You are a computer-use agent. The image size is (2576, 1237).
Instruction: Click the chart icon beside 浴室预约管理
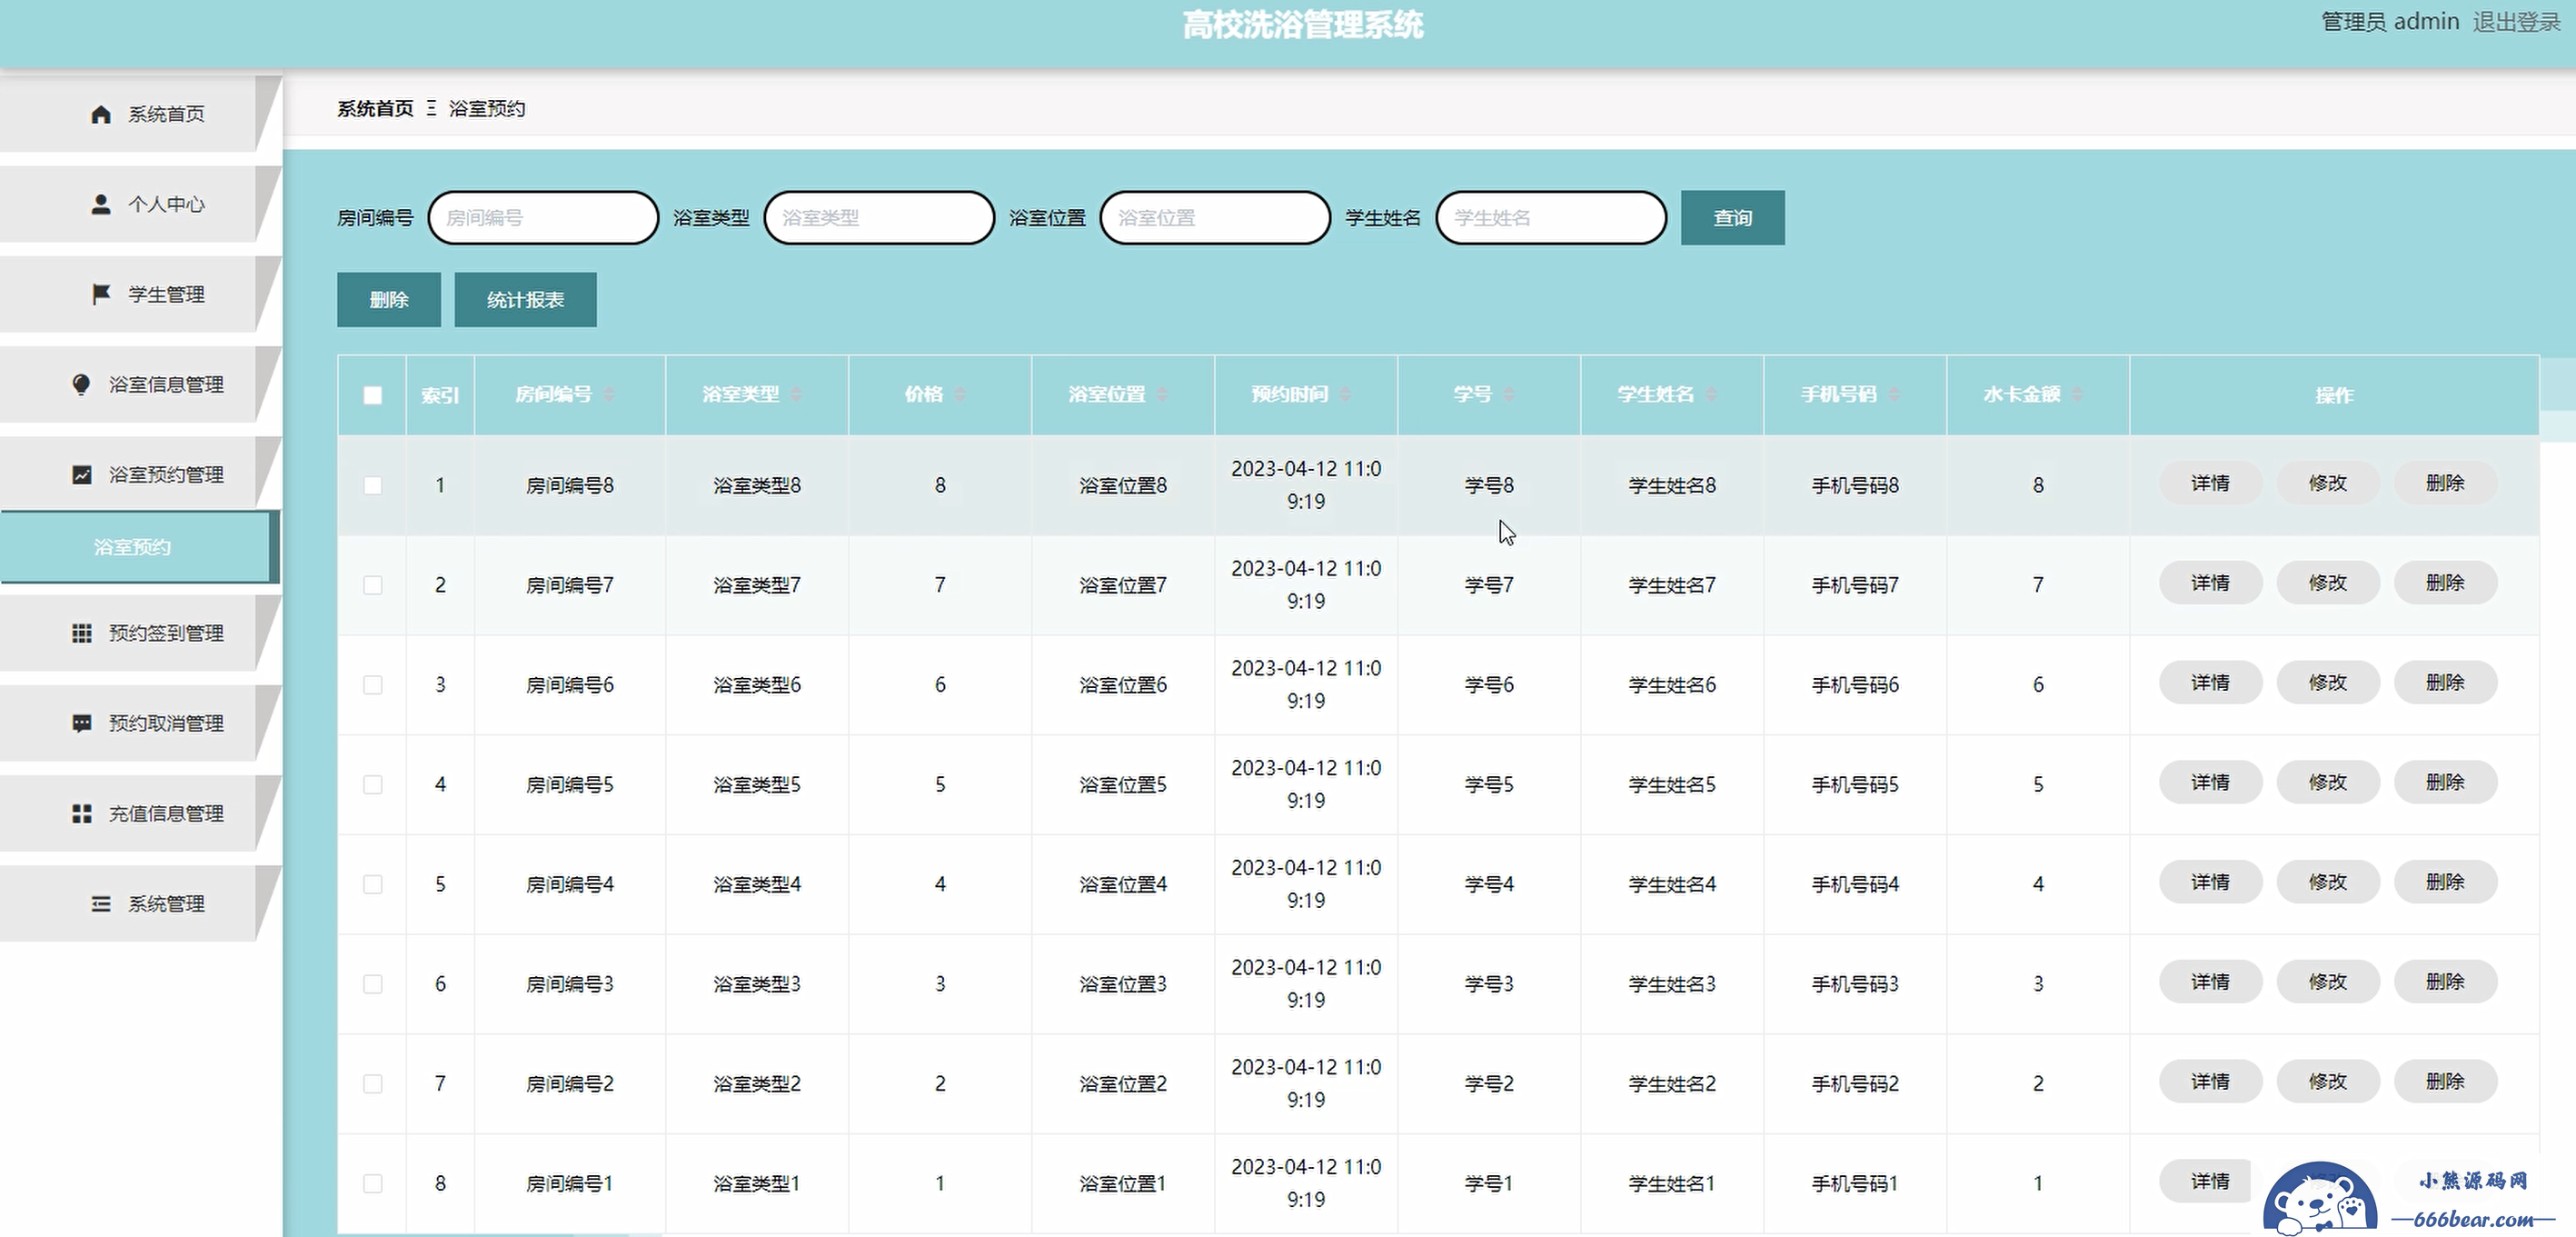(x=81, y=474)
